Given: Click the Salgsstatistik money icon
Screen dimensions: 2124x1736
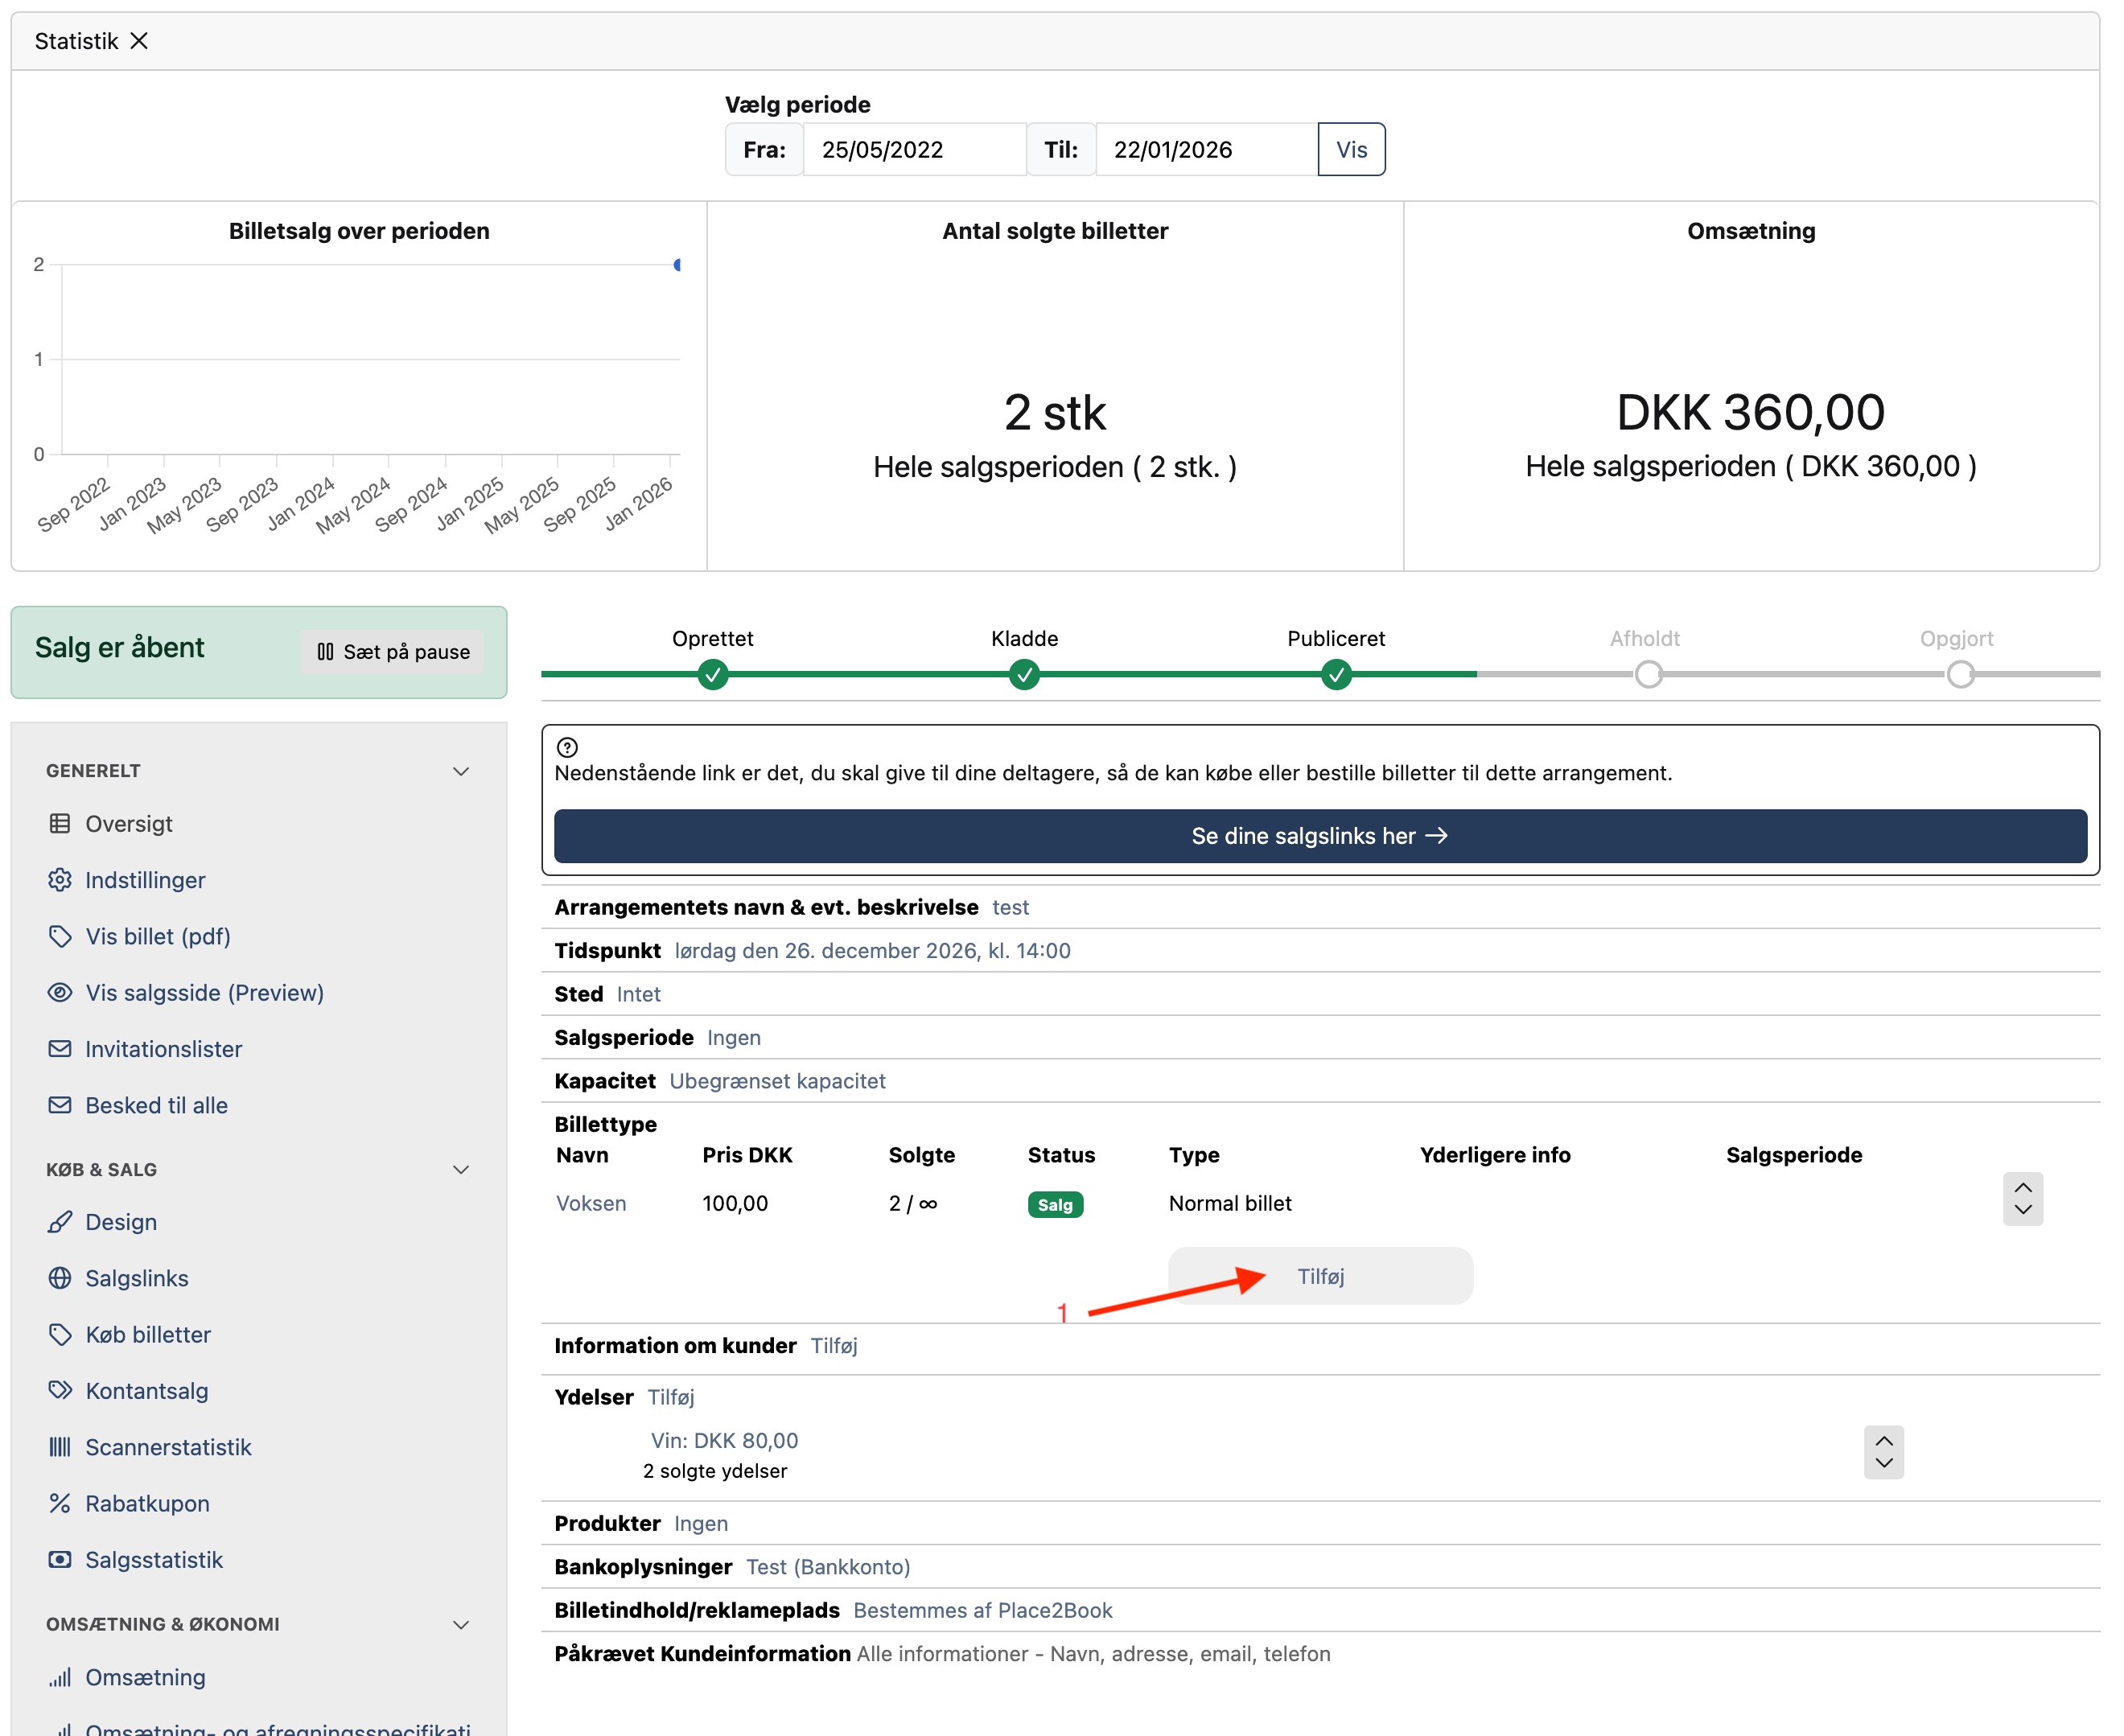Looking at the screenshot, I should [x=60, y=1560].
